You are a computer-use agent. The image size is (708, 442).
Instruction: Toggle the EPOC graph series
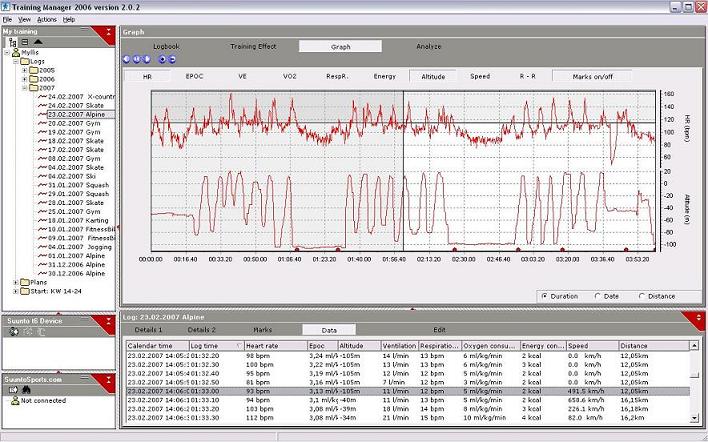pyautogui.click(x=195, y=77)
